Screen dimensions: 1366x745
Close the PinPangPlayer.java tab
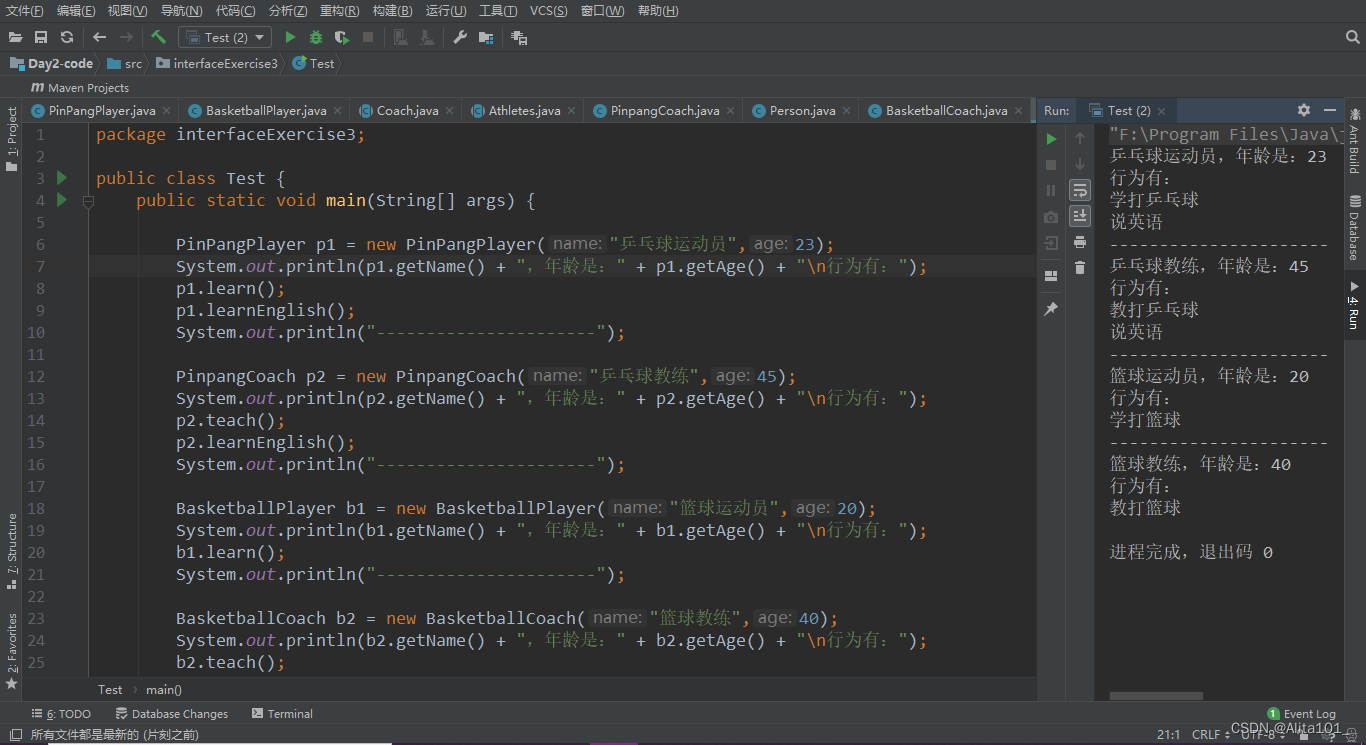click(166, 111)
